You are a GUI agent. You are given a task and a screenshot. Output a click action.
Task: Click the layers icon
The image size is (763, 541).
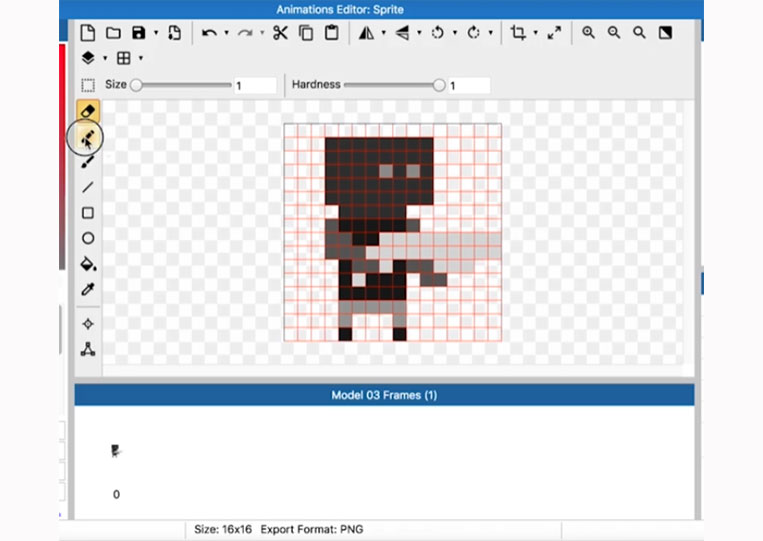pyautogui.click(x=88, y=58)
